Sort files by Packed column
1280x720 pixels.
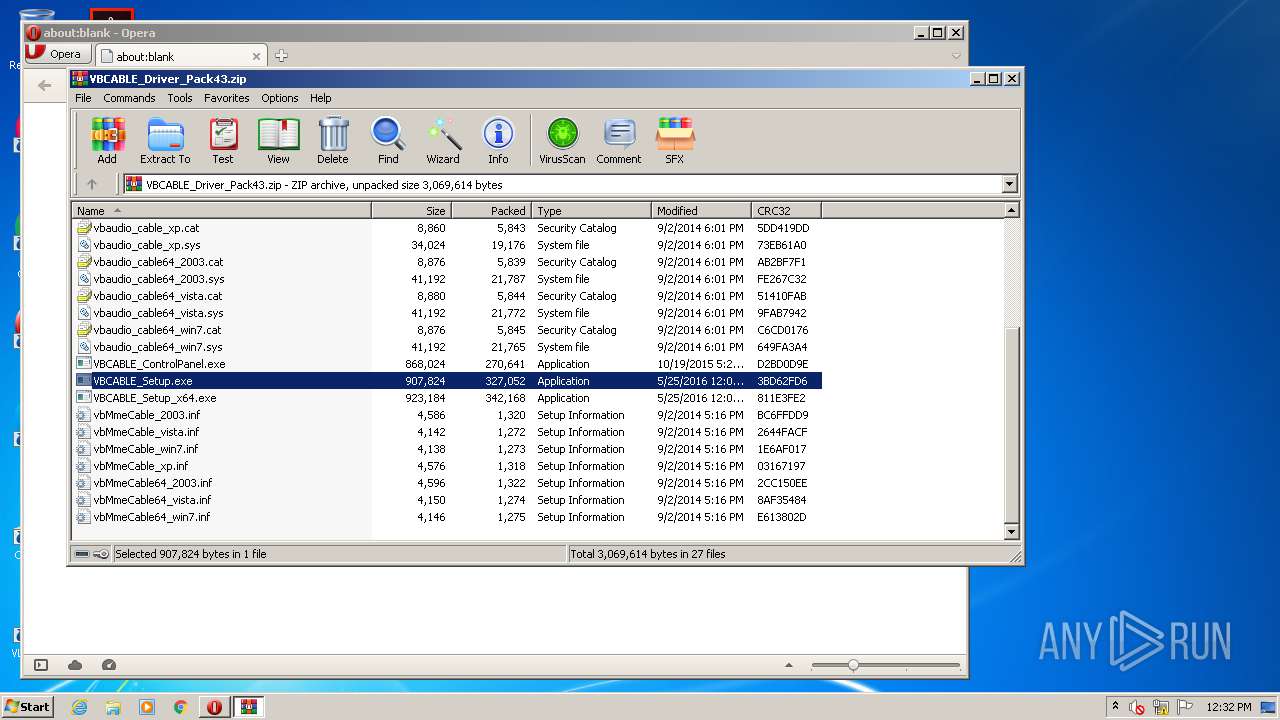pyautogui.click(x=492, y=210)
